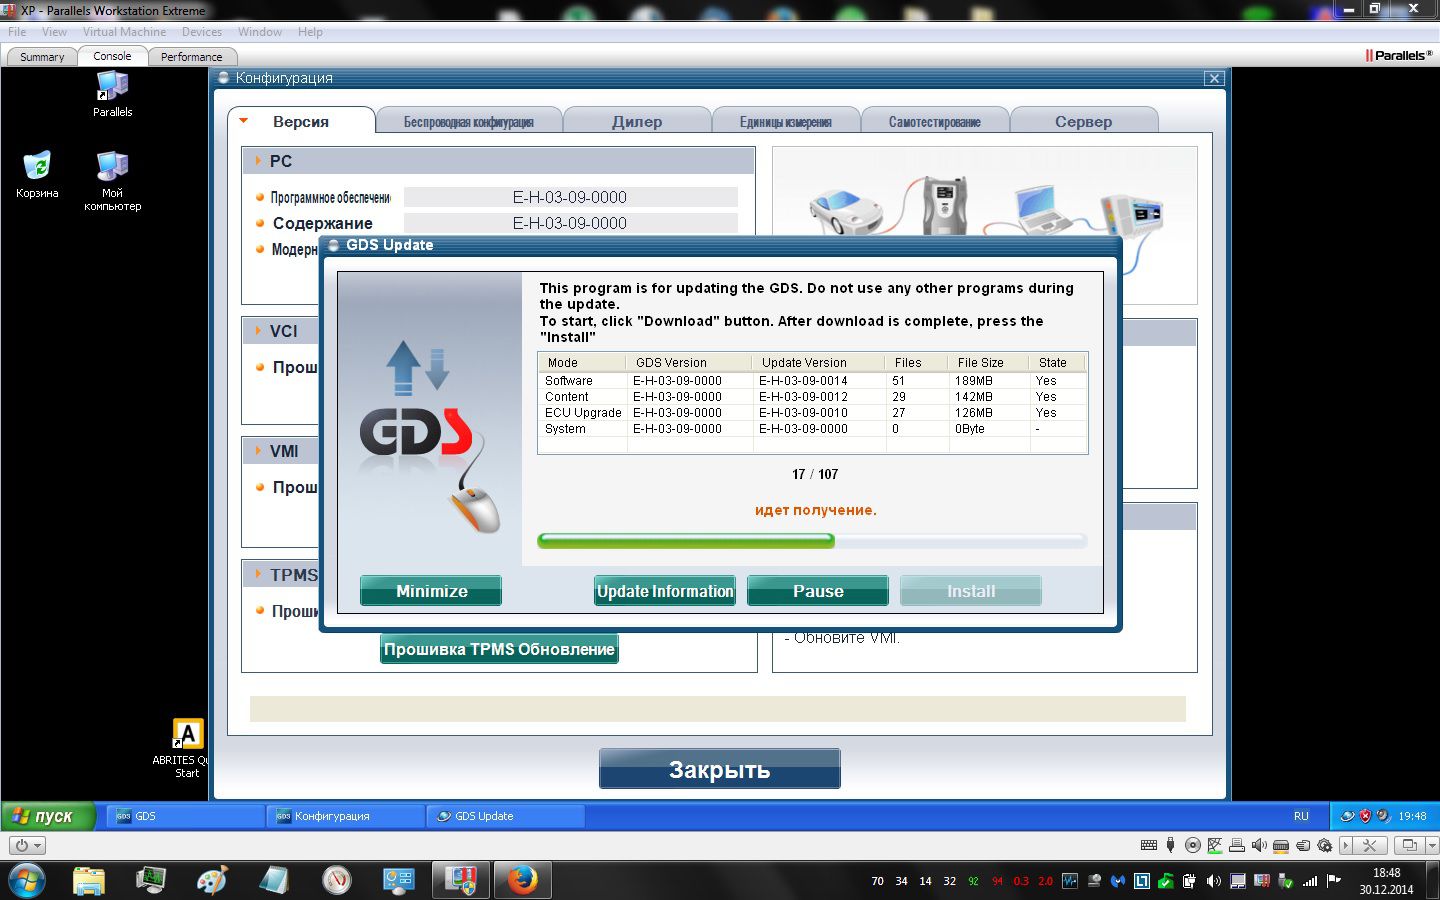Open Windows Explorer from host taskbar
The width and height of the screenshot is (1440, 900).
coord(89,881)
